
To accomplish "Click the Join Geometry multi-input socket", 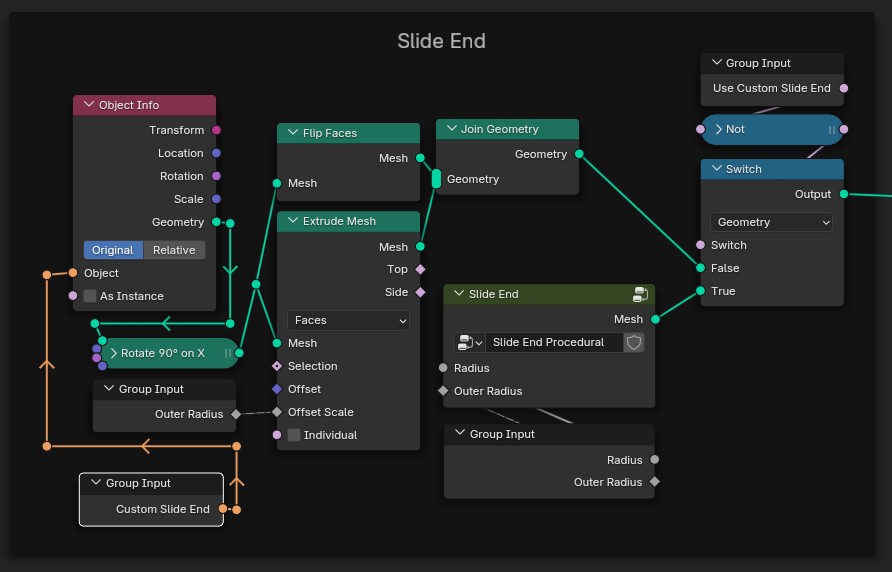I will coord(436,179).
